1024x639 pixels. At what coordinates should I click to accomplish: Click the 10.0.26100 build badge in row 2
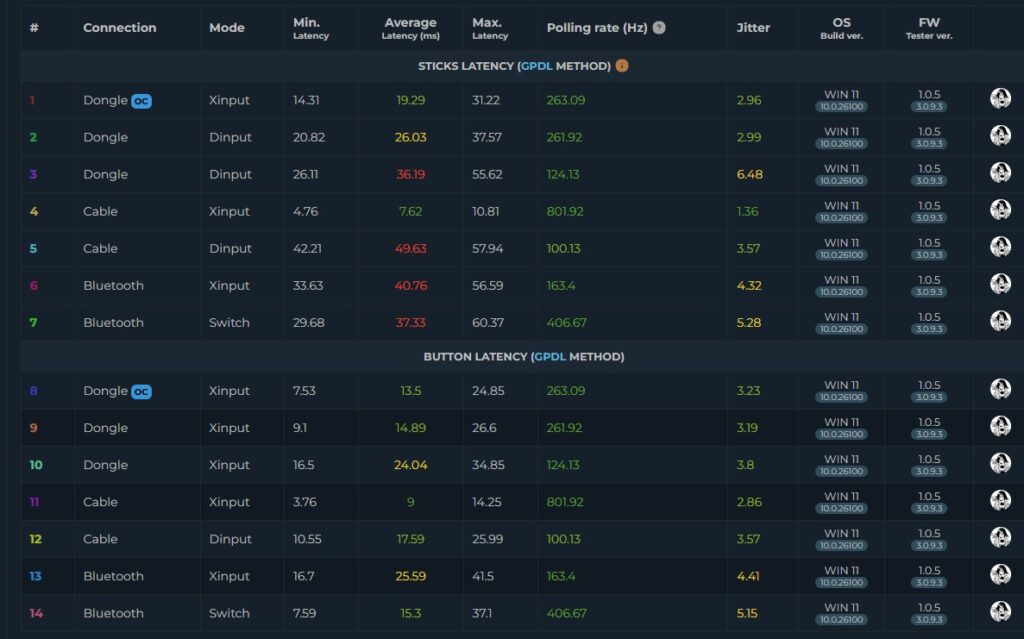[841, 144]
